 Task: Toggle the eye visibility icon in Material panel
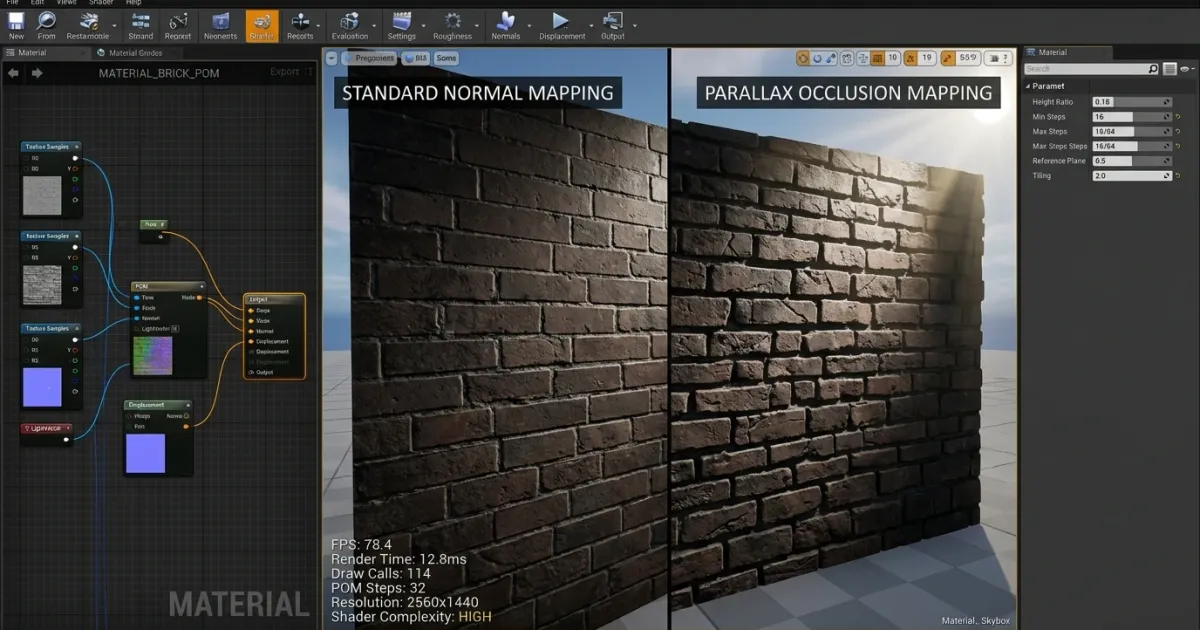(x=1183, y=69)
